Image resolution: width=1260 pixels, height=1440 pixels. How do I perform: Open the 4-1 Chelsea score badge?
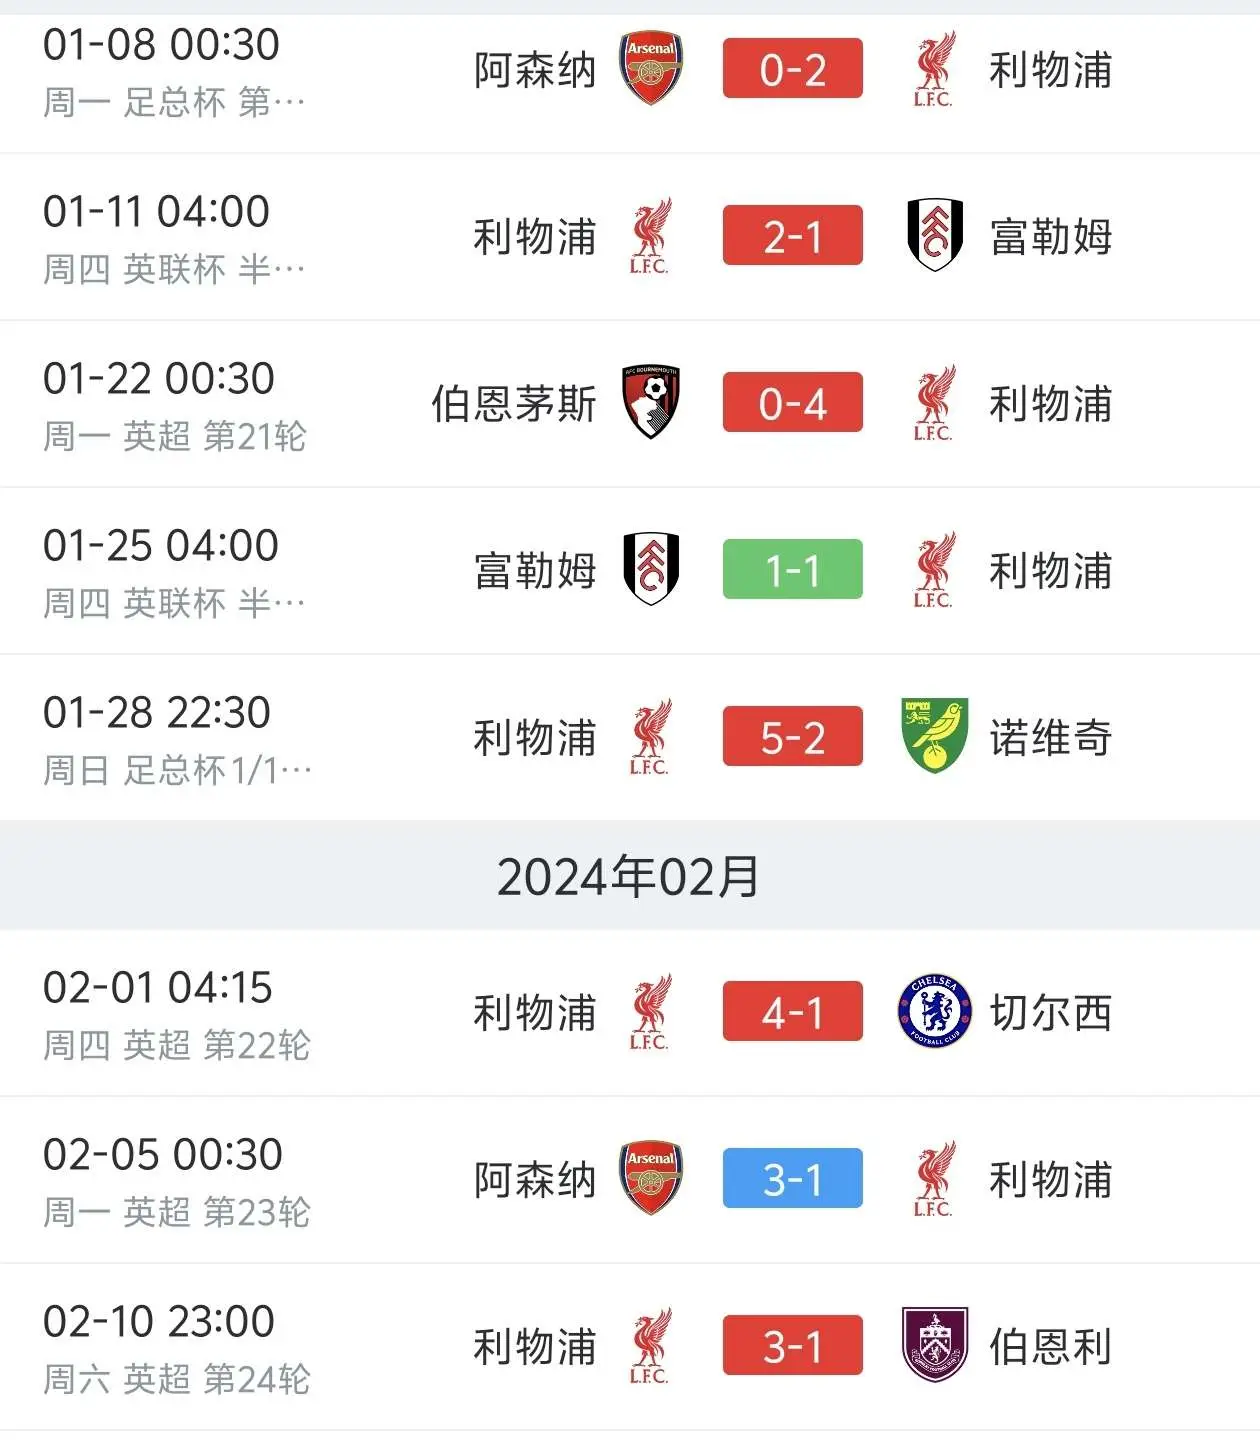(x=793, y=1011)
